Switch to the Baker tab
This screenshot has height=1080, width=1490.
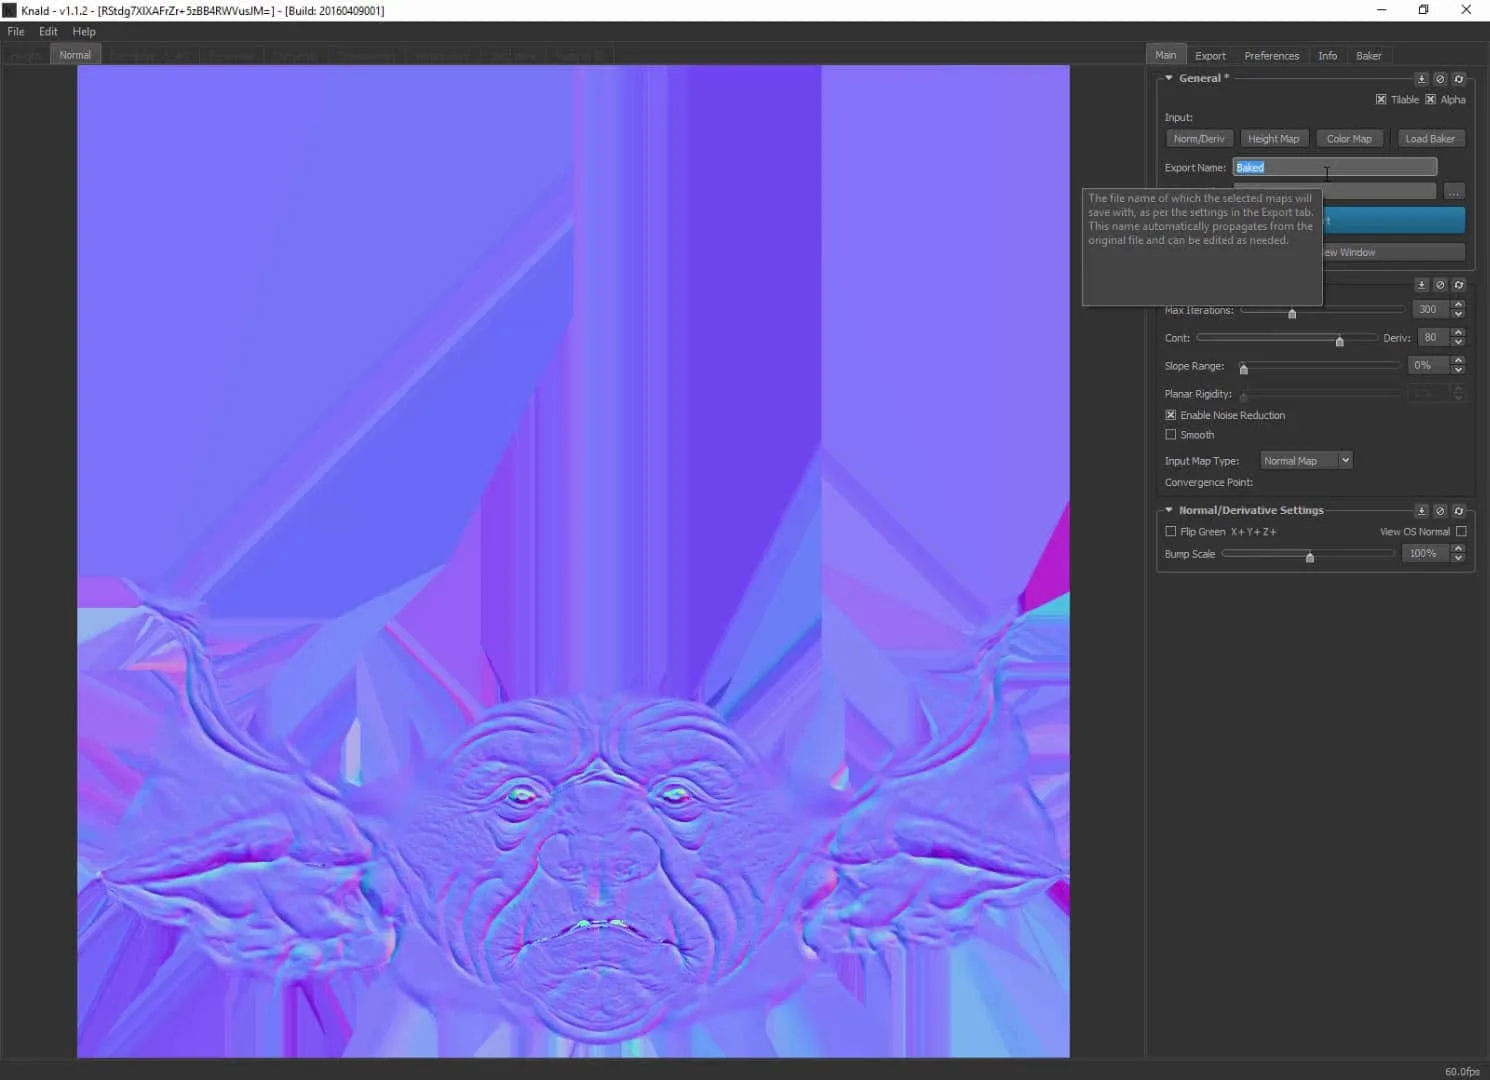(x=1368, y=56)
